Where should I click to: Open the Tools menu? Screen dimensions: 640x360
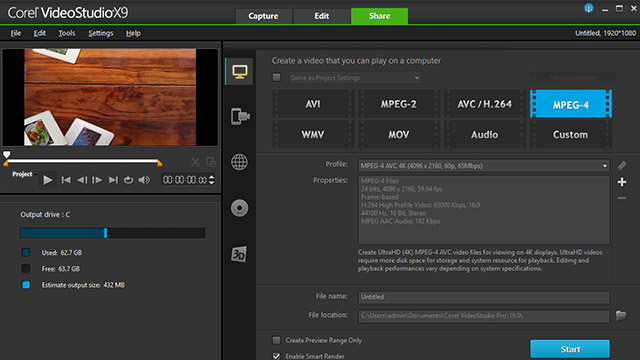point(67,33)
